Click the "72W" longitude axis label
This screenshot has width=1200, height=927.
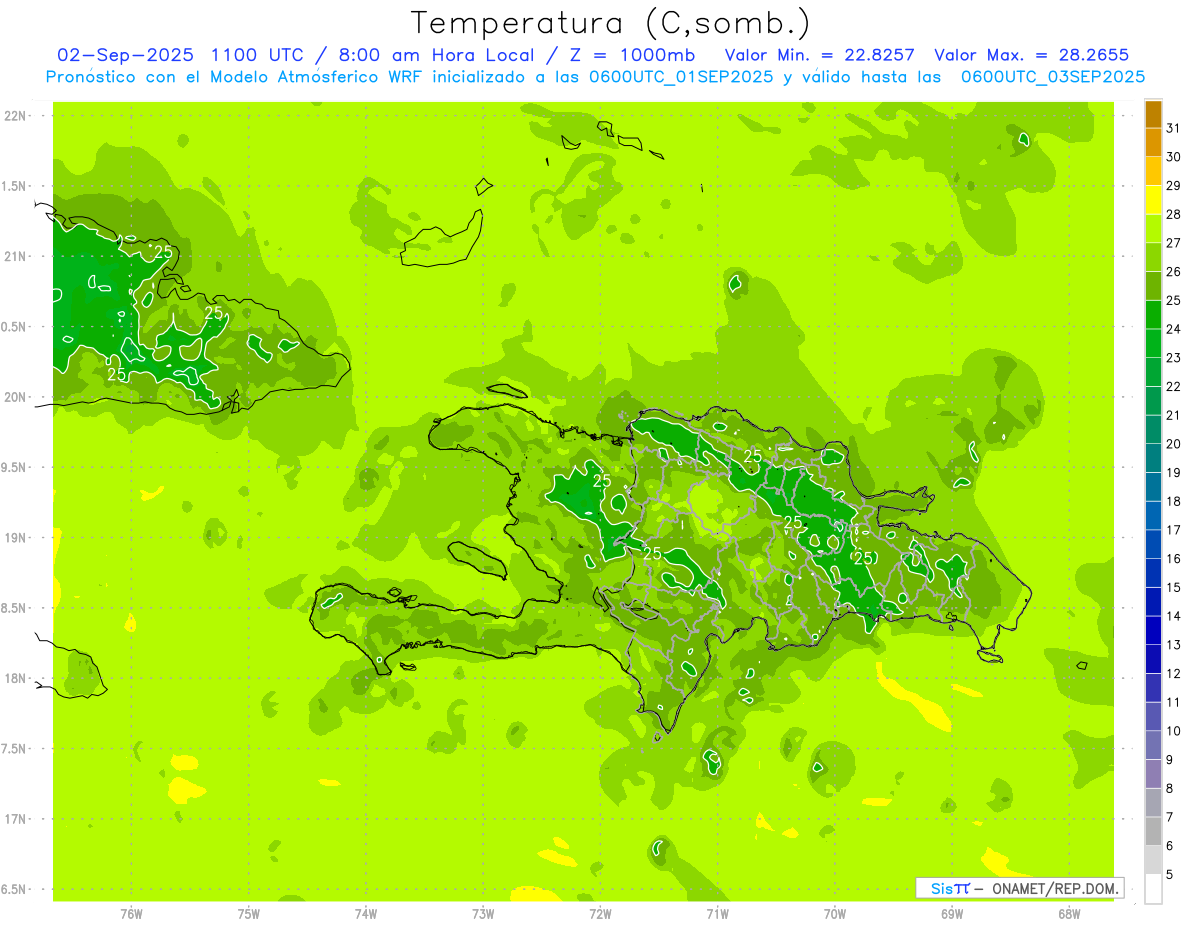[x=600, y=914]
